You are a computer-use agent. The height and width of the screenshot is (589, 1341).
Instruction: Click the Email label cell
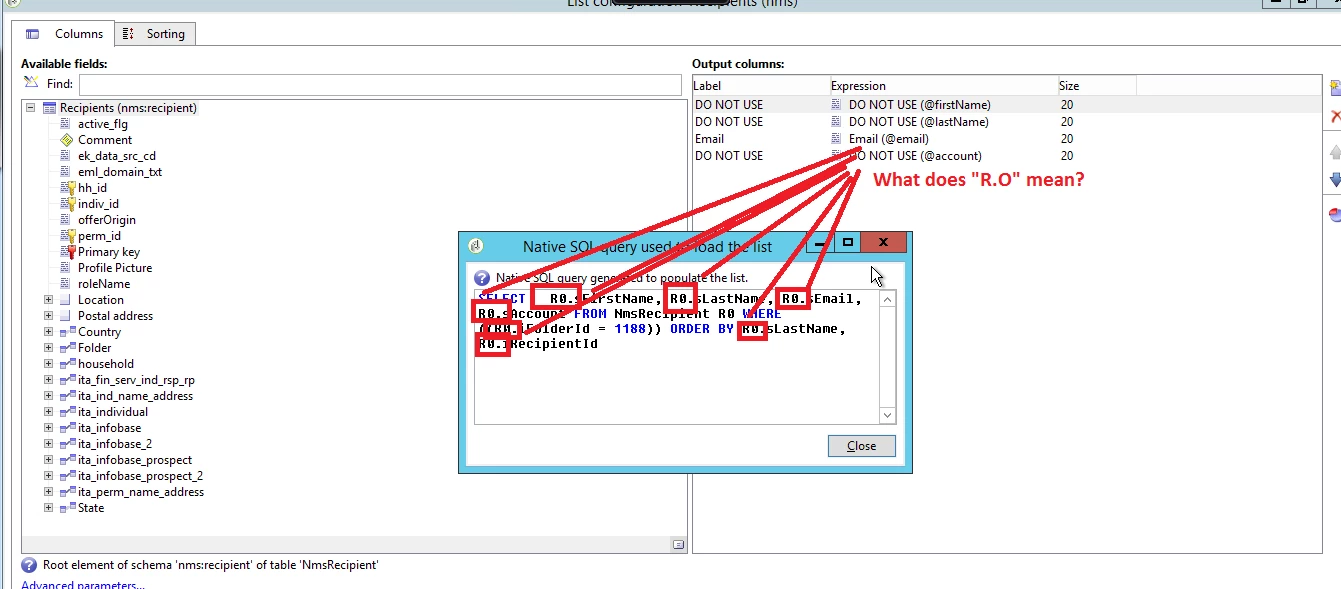pyautogui.click(x=710, y=139)
